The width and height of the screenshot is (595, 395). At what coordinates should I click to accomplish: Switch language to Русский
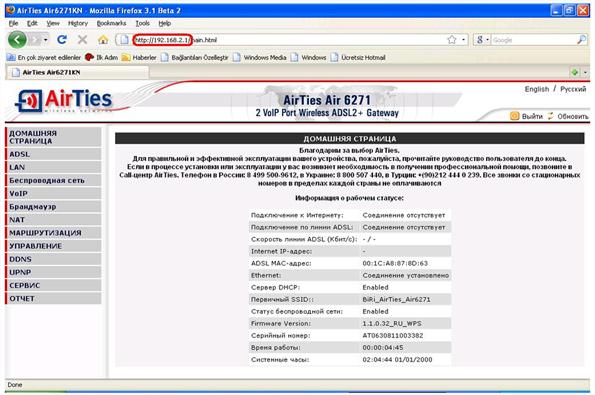pyautogui.click(x=573, y=89)
